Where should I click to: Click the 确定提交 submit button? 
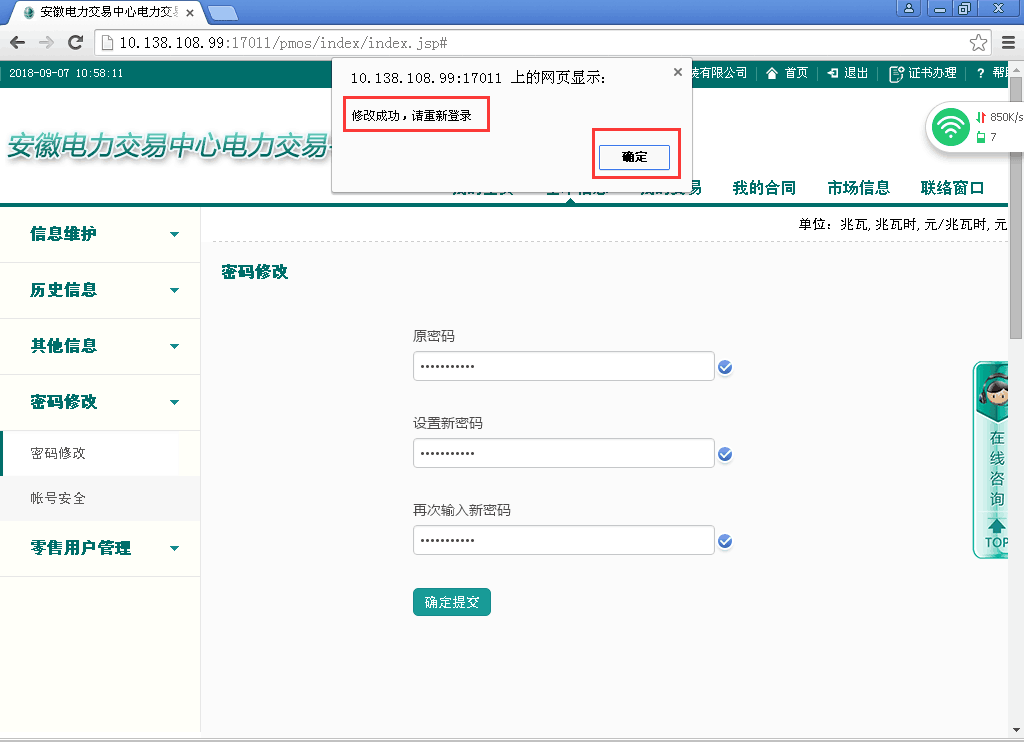click(451, 602)
